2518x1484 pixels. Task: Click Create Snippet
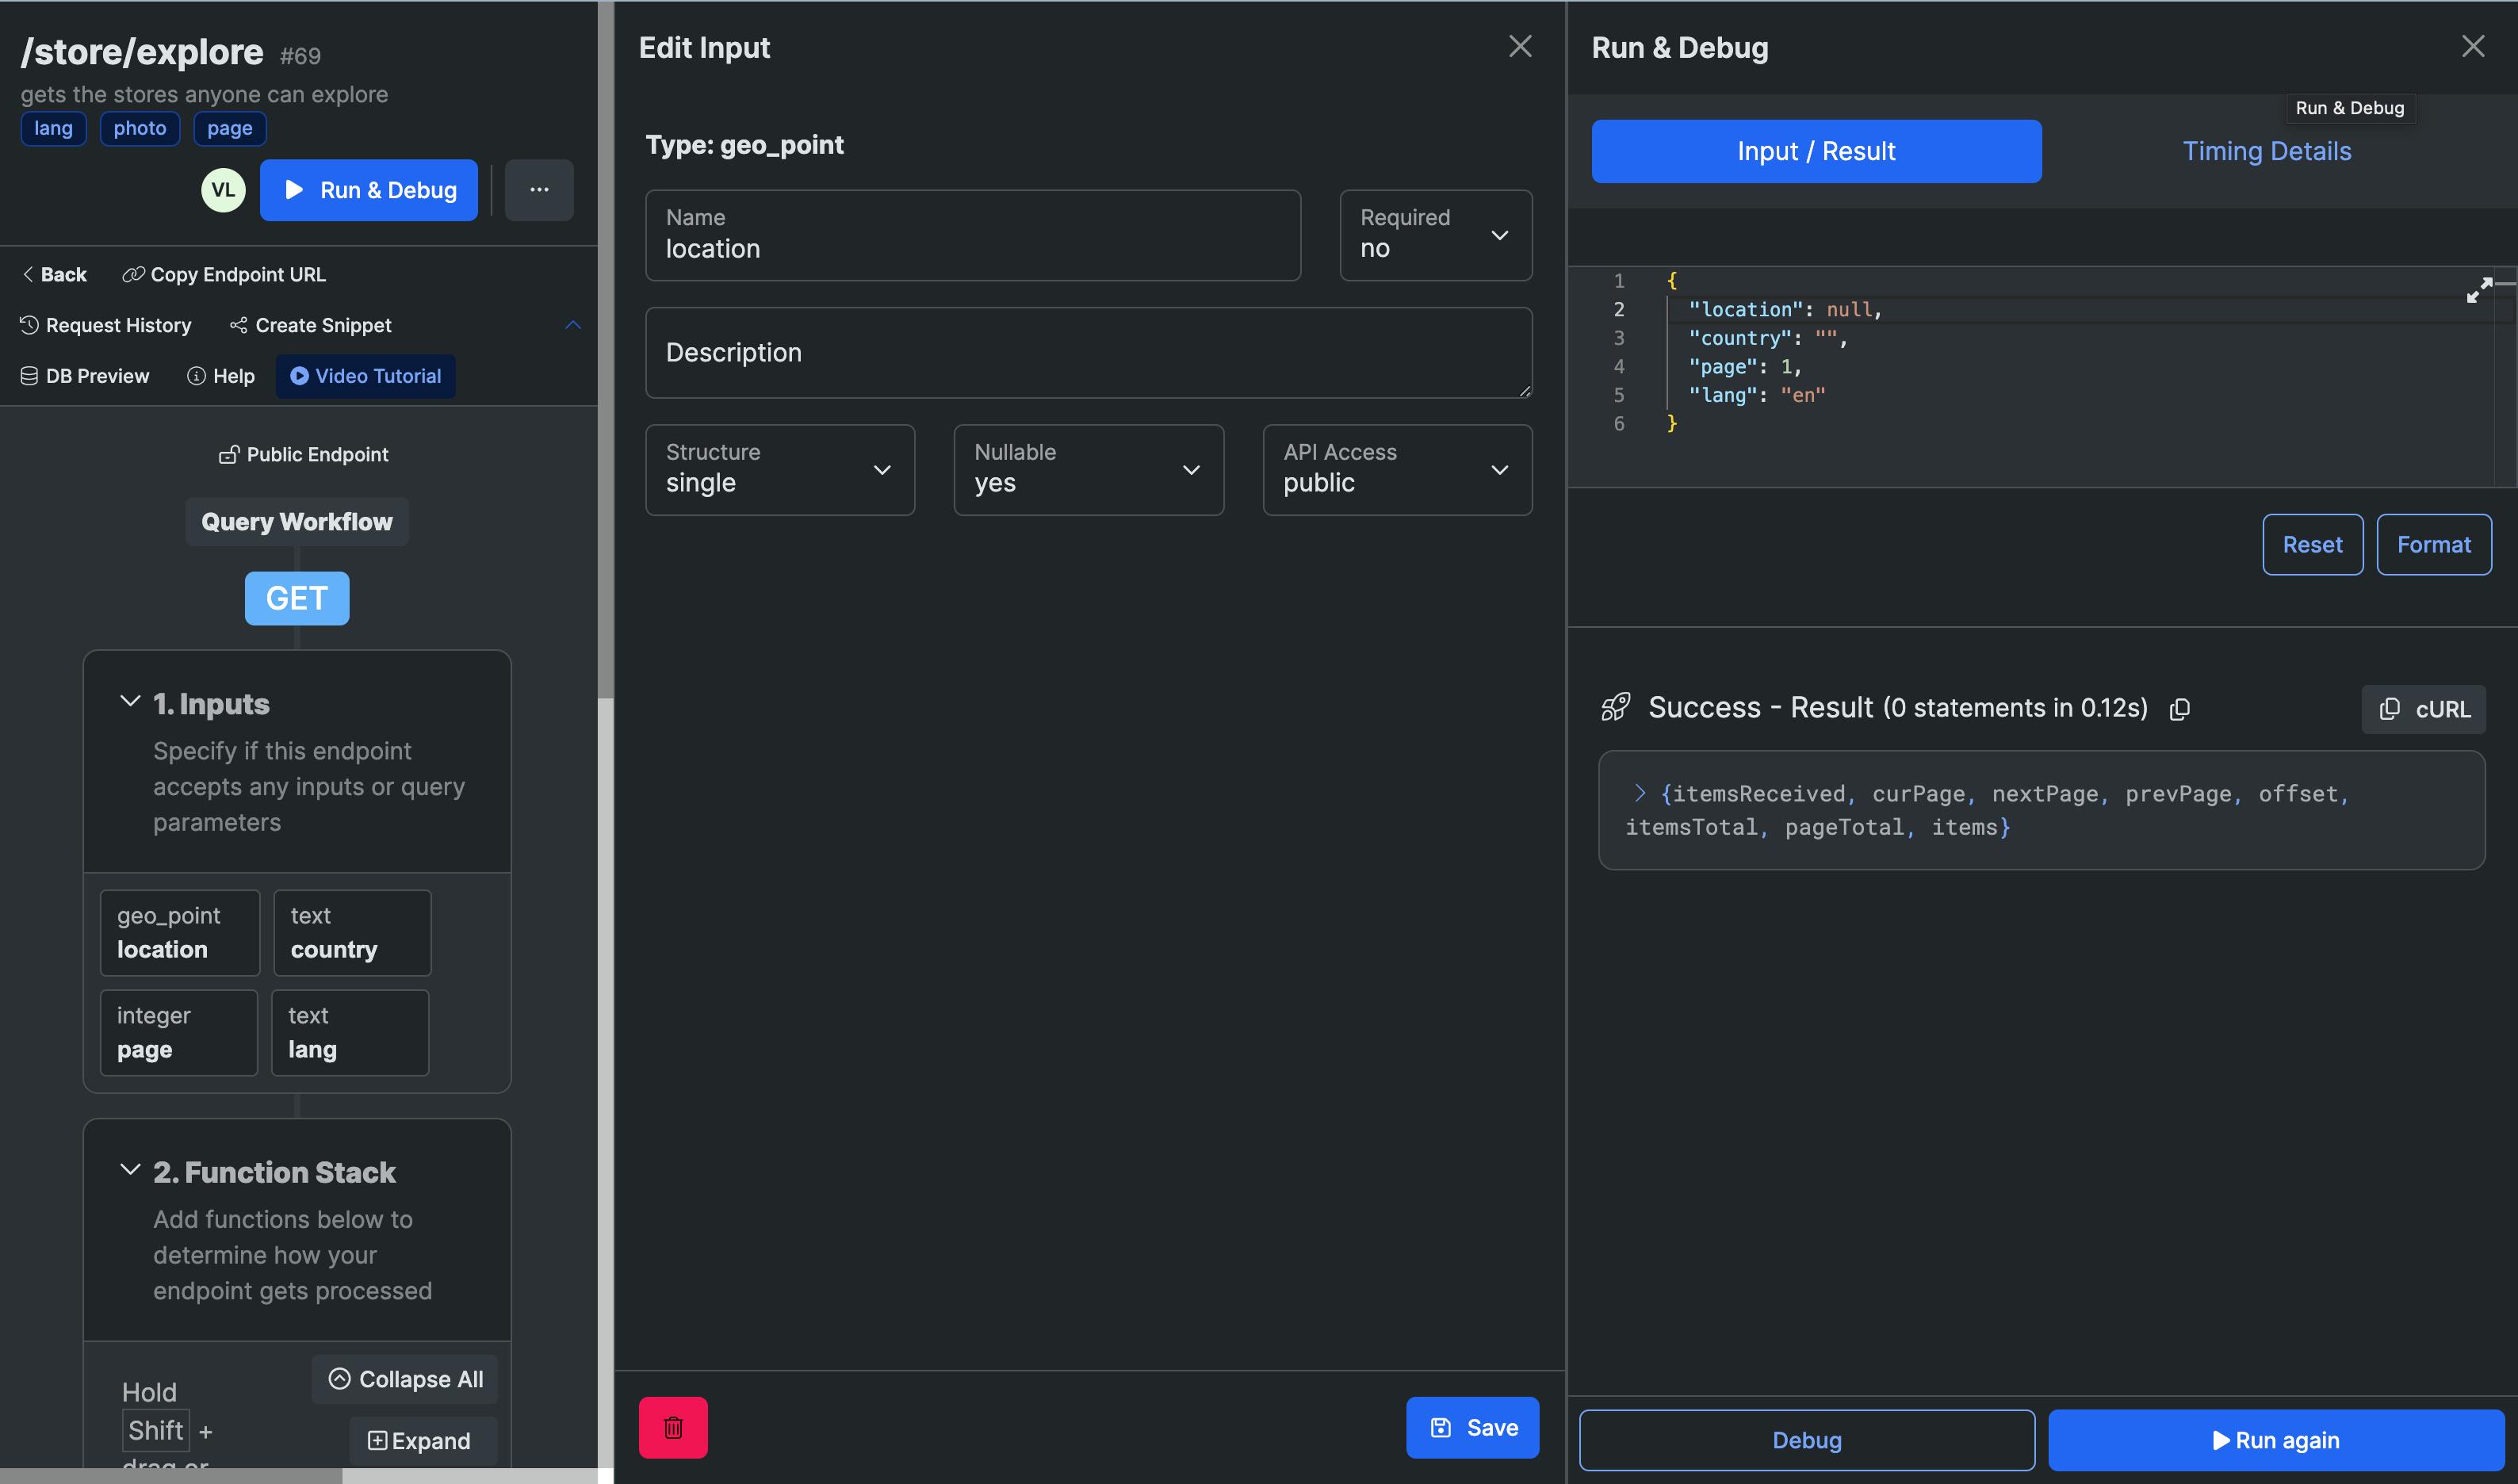(x=310, y=325)
